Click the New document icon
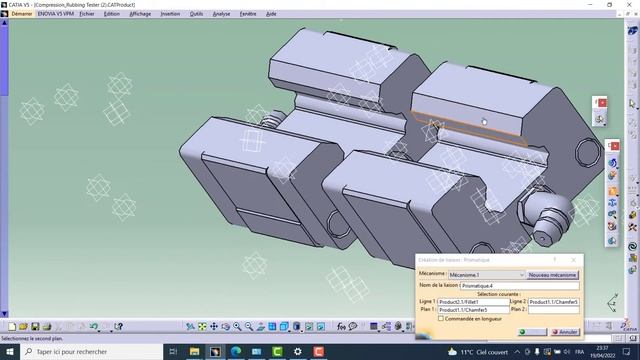 (x=12, y=327)
